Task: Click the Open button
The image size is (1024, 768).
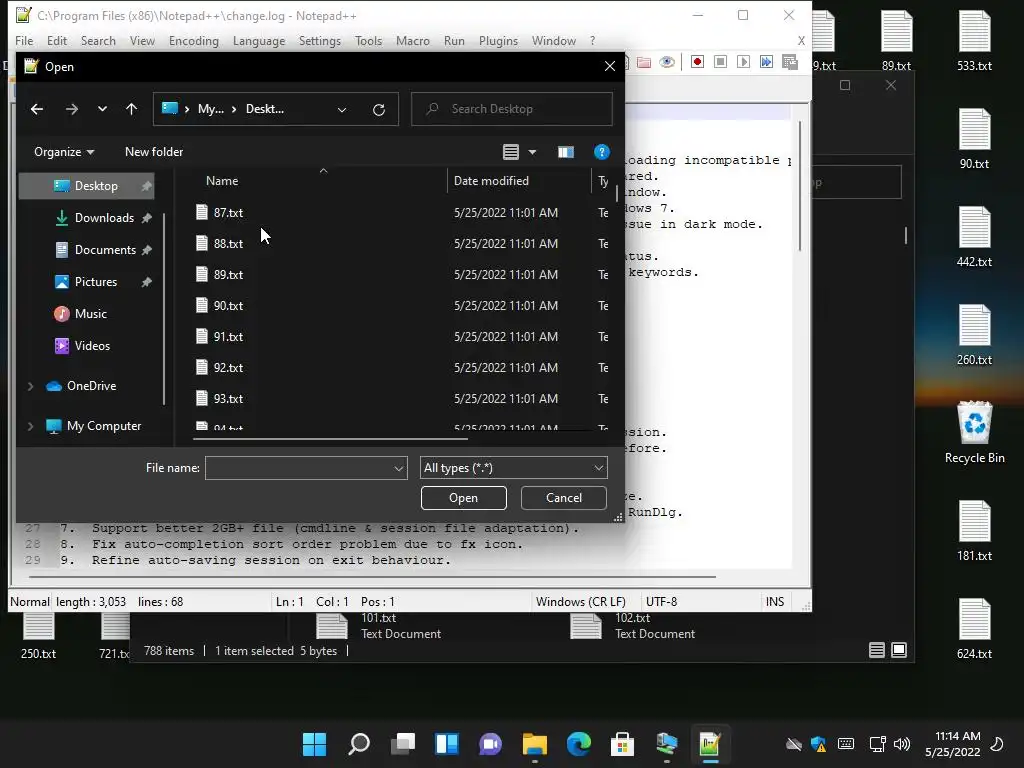Action: (x=464, y=498)
